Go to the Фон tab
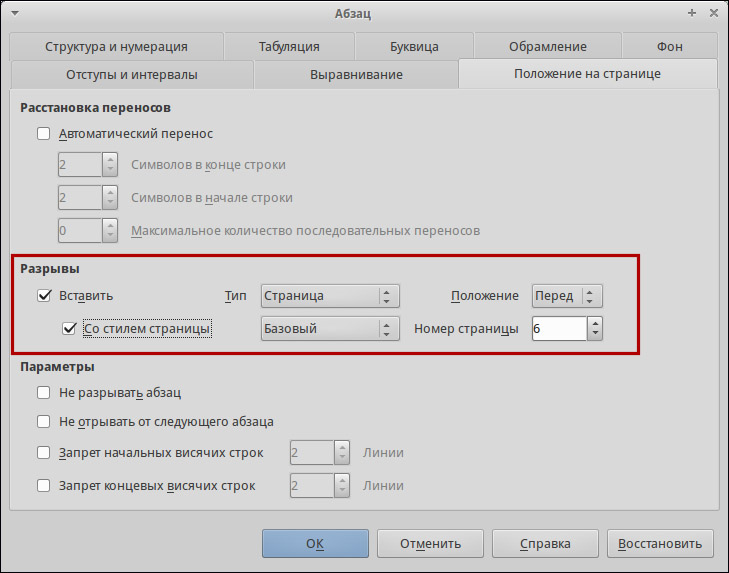The width and height of the screenshot is (729, 573). (669, 47)
